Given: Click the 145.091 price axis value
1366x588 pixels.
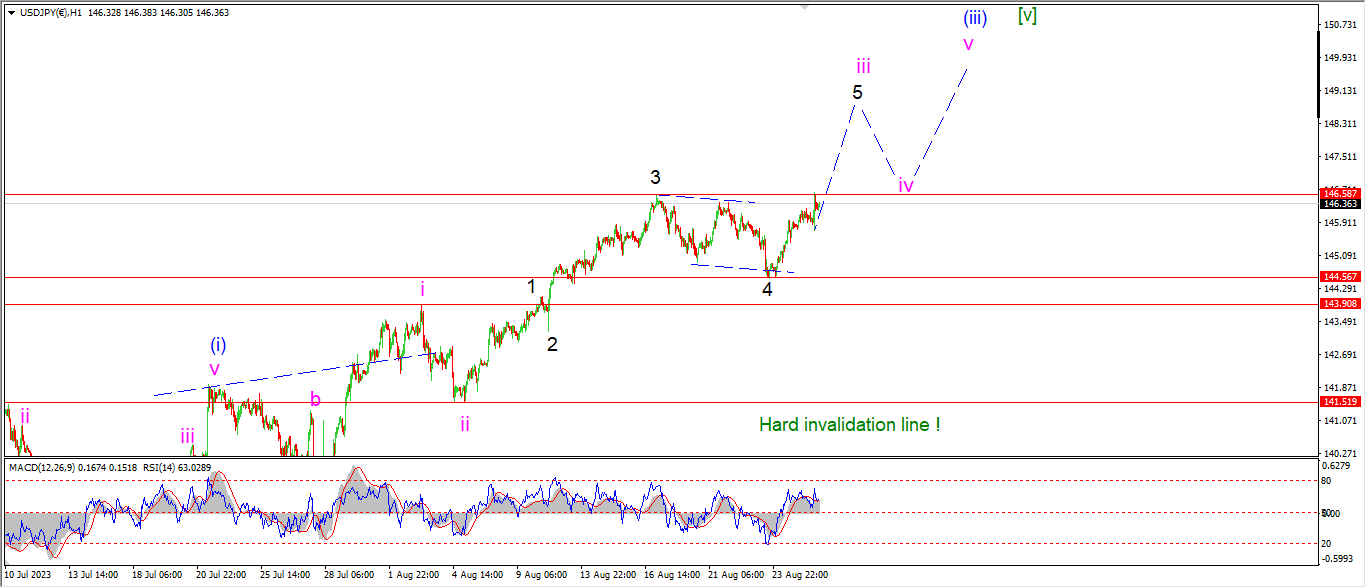Looking at the screenshot, I should pyautogui.click(x=1340, y=255).
